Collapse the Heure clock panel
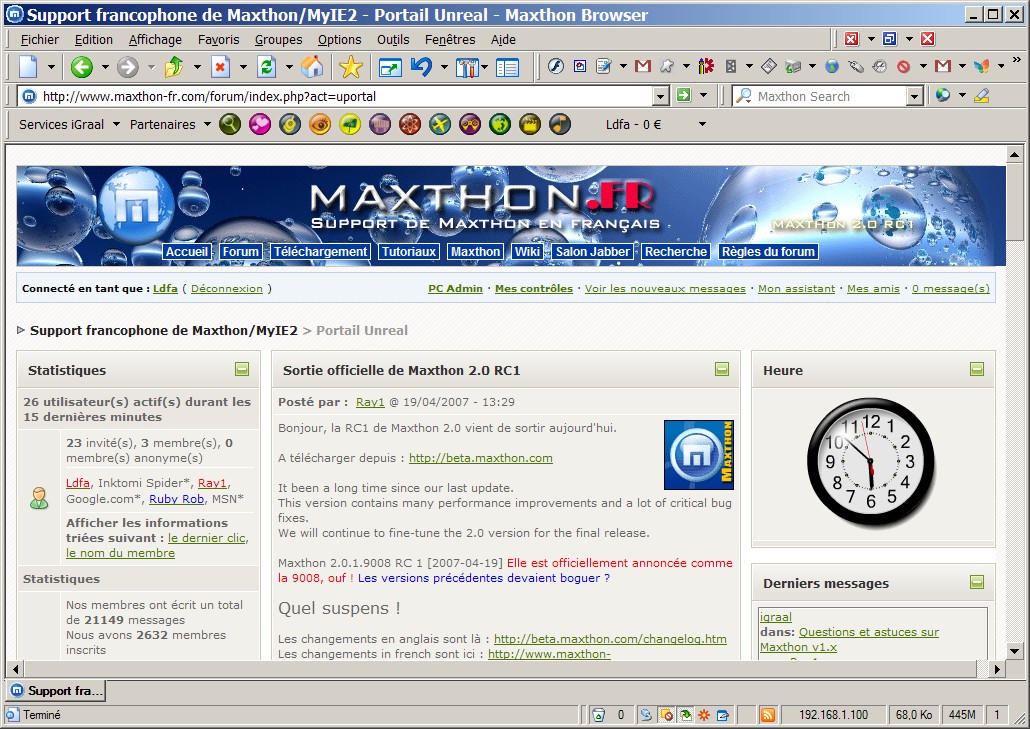Image resolution: width=1030 pixels, height=729 pixels. (977, 369)
